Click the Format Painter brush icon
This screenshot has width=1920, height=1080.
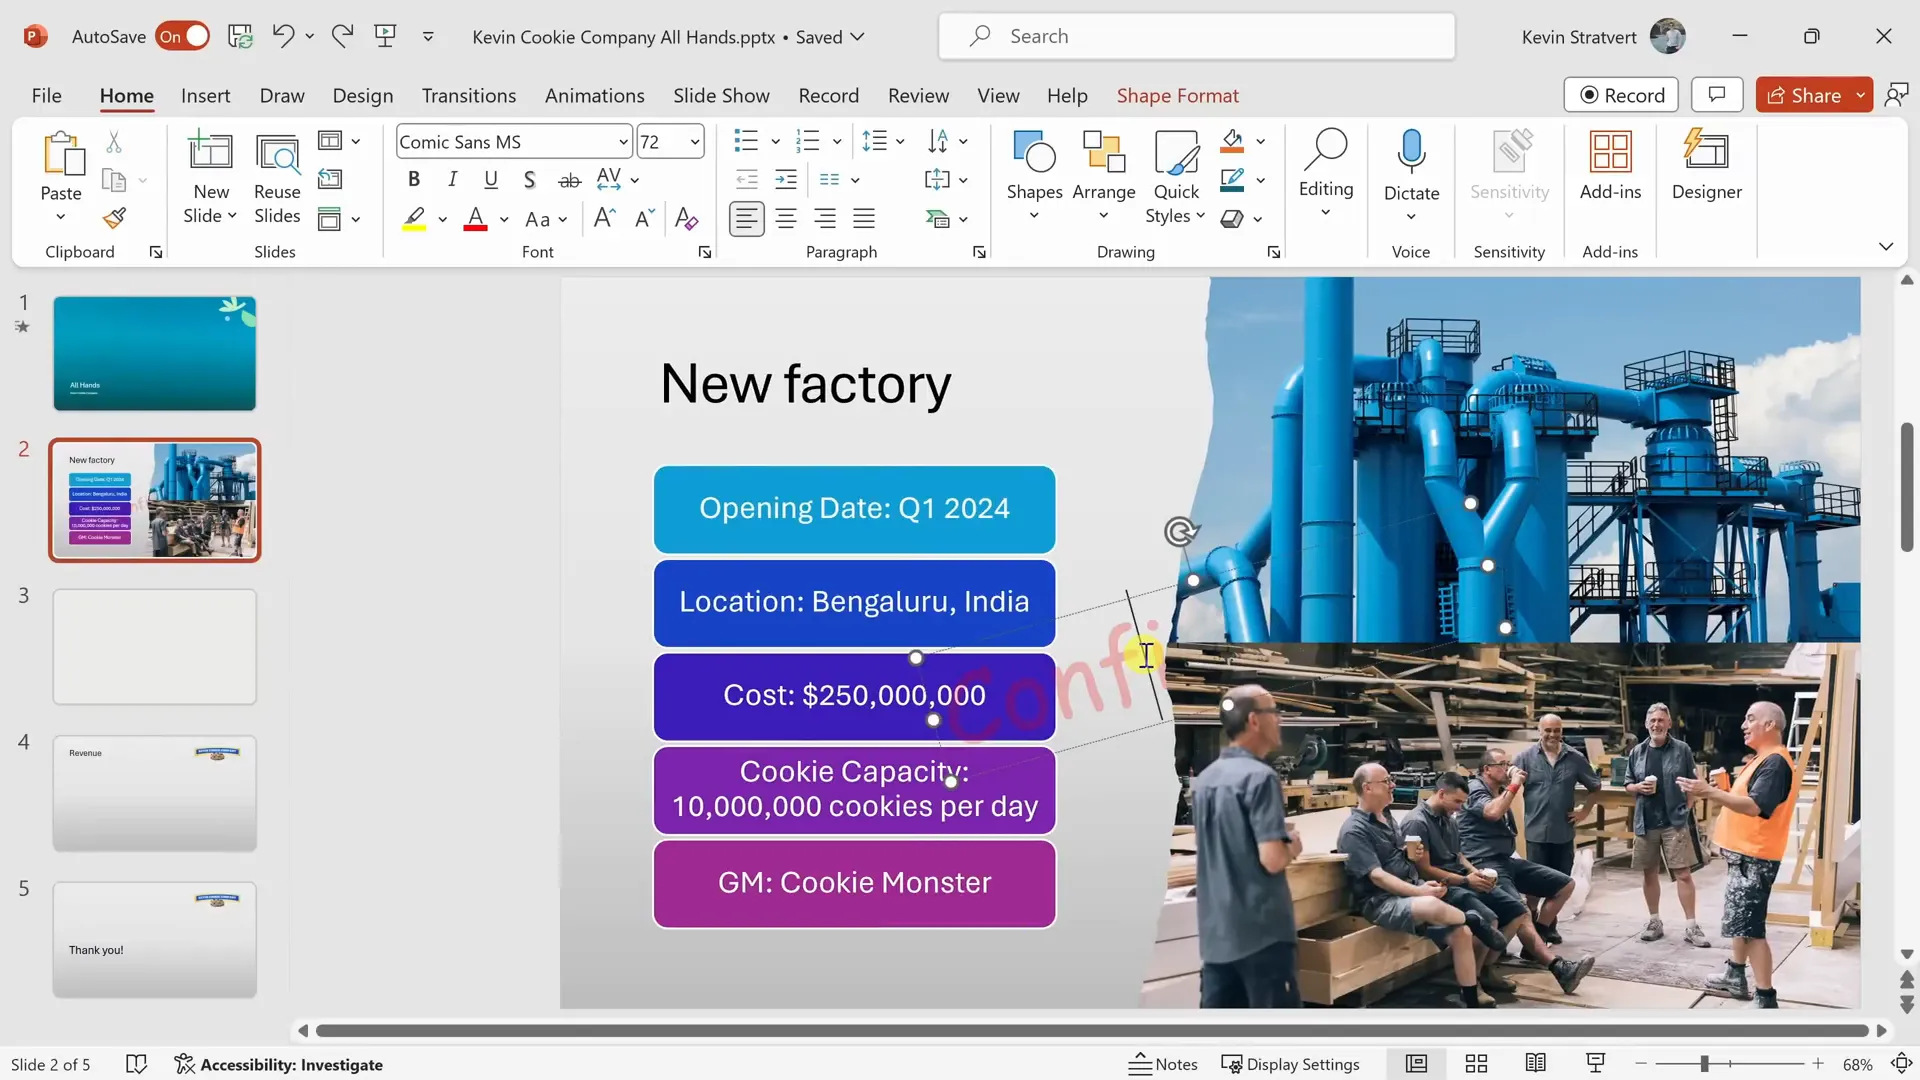click(x=114, y=218)
